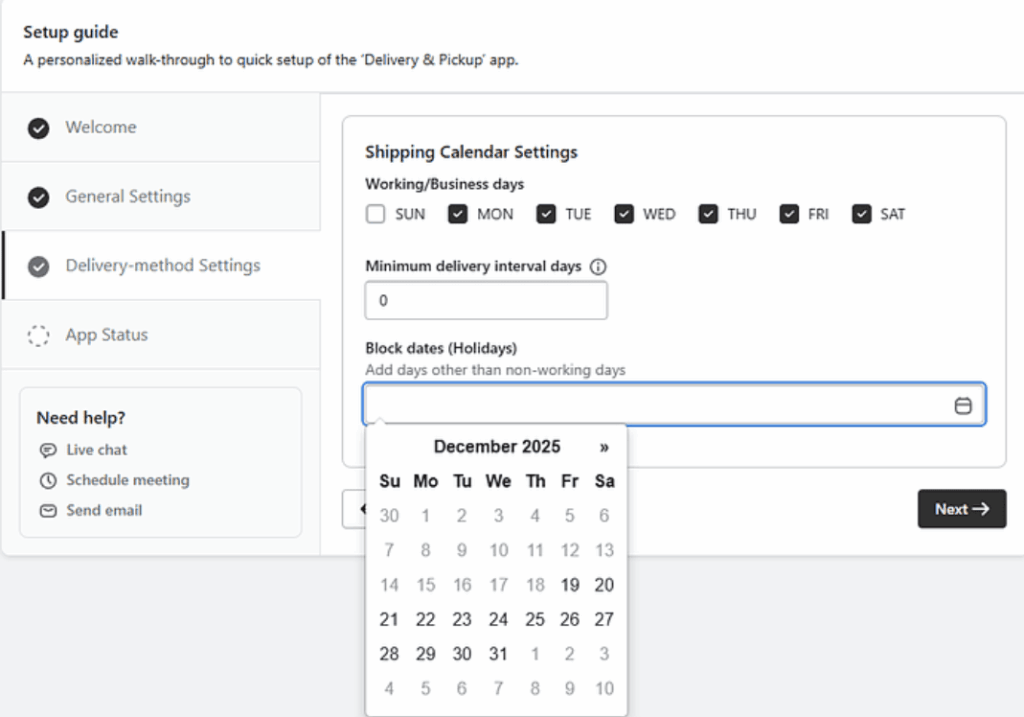Screen dimensions: 1024x717
Task: Click the Welcome step checkmark icon
Action: 39,128
